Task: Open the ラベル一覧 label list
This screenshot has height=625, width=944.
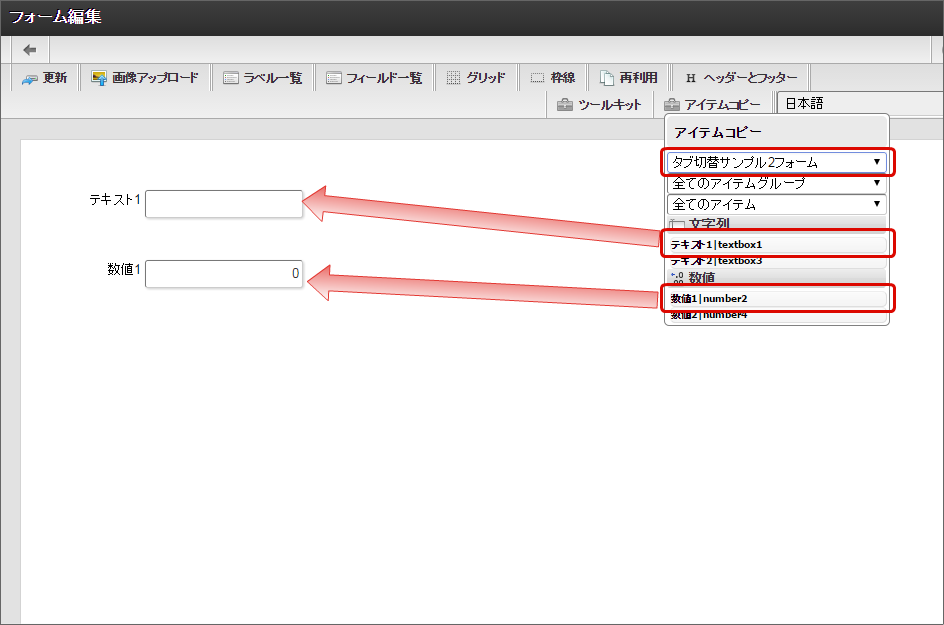Action: 262,78
